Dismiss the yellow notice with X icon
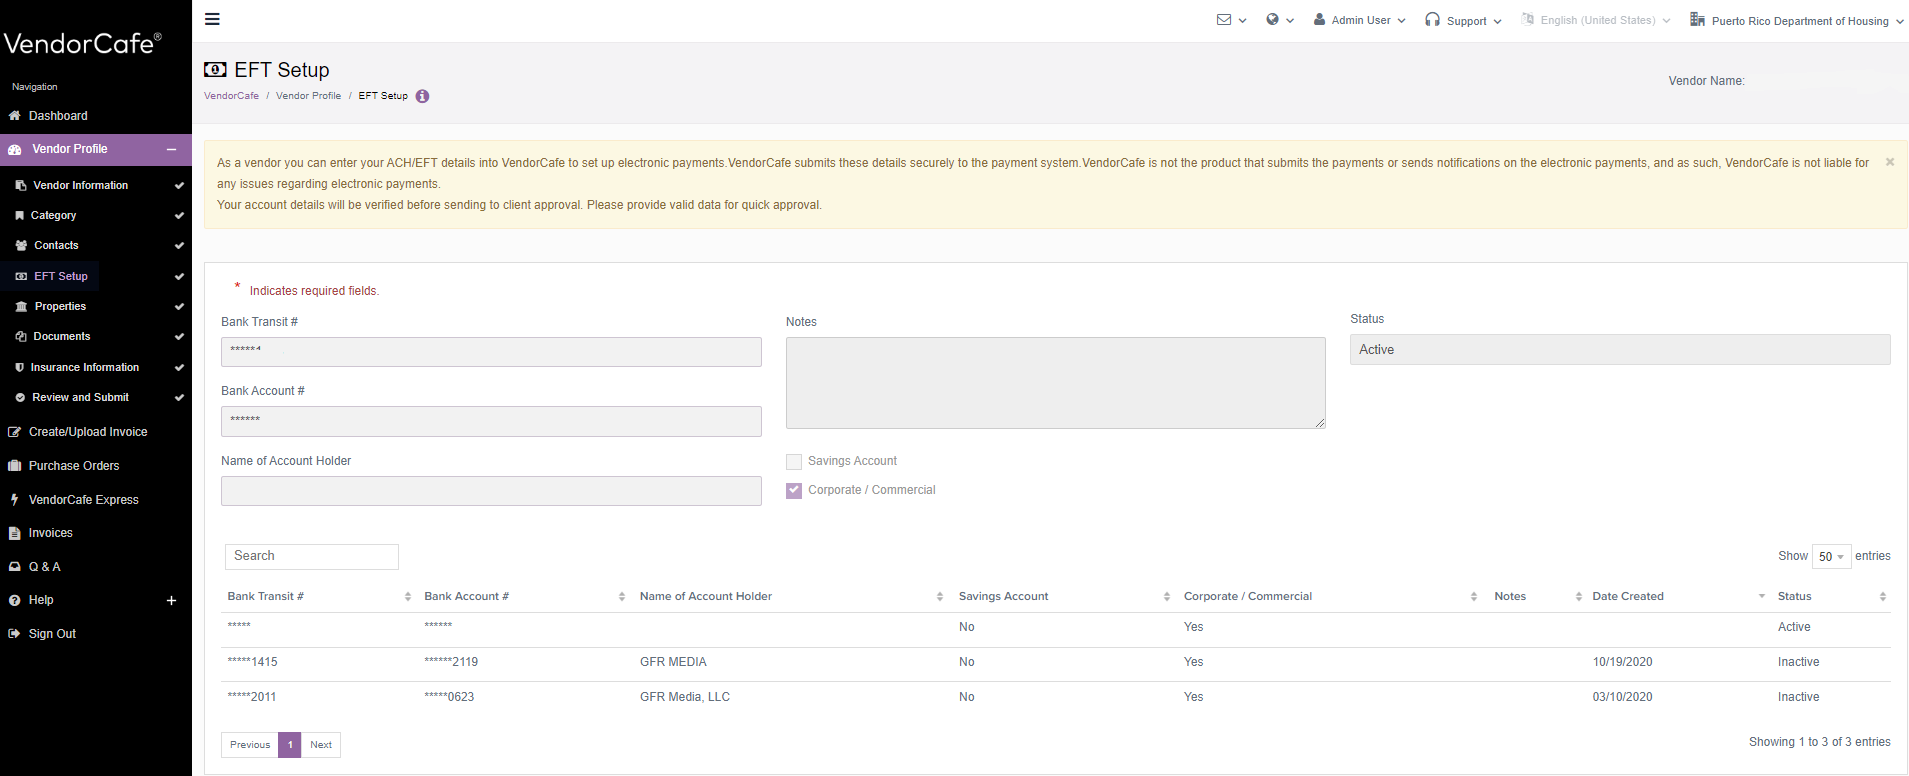Screen dimensions: 1909x776 click(x=1889, y=162)
